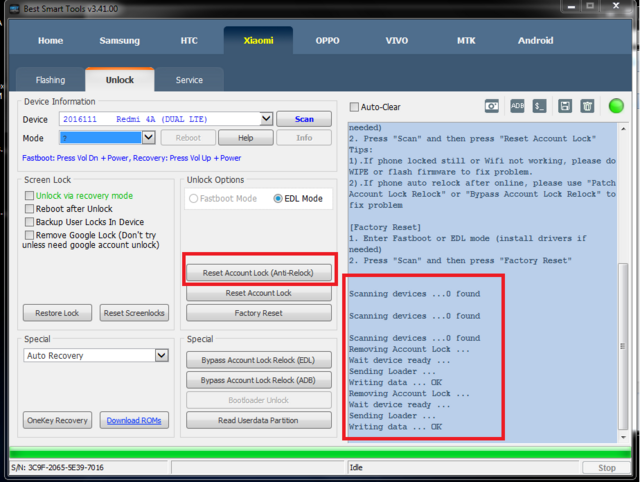
Task: Click the Reset Screenlocks button
Action: tap(134, 313)
